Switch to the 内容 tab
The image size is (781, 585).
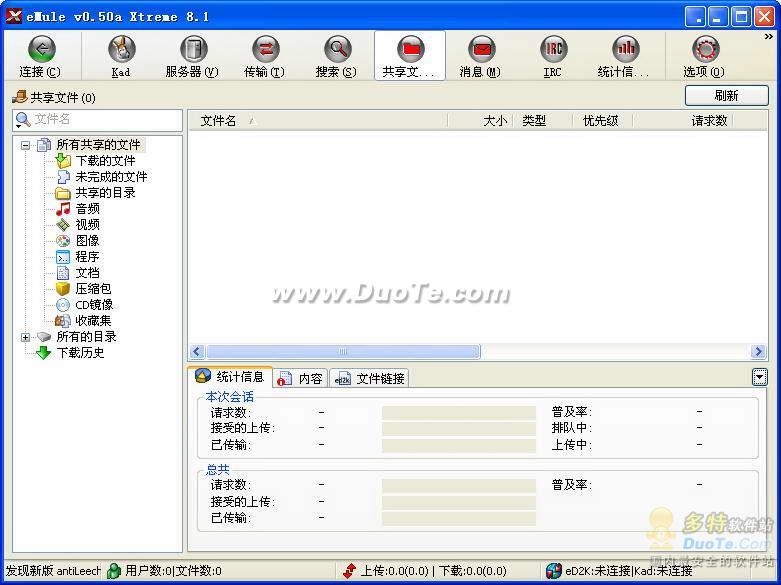click(301, 379)
